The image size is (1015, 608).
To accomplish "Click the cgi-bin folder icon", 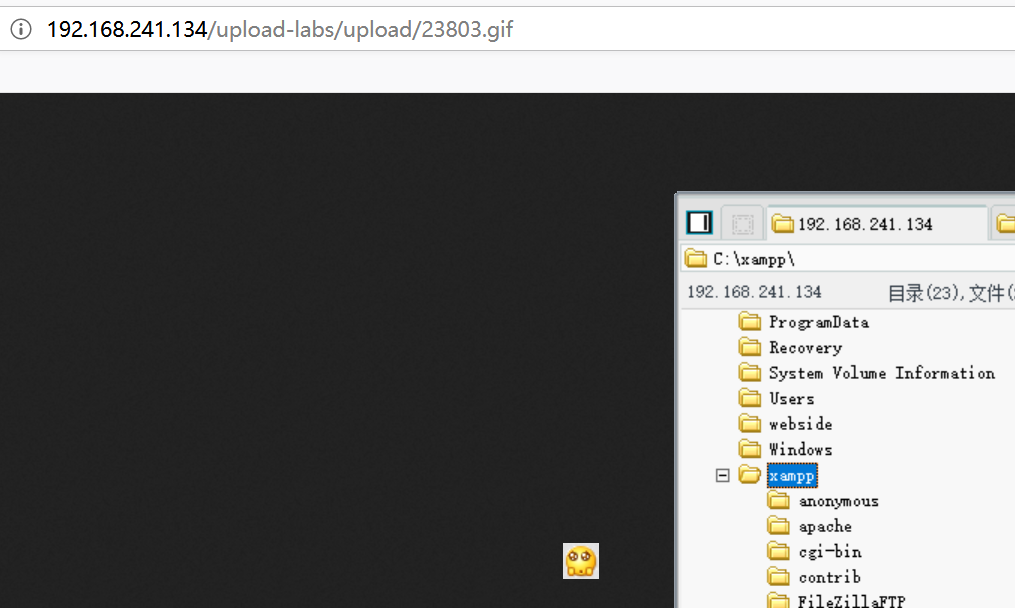I will coord(779,551).
